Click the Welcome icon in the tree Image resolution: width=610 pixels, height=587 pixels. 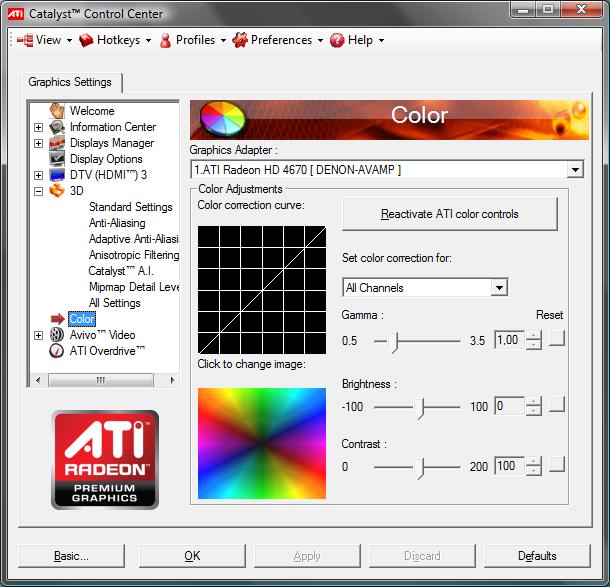point(57,111)
